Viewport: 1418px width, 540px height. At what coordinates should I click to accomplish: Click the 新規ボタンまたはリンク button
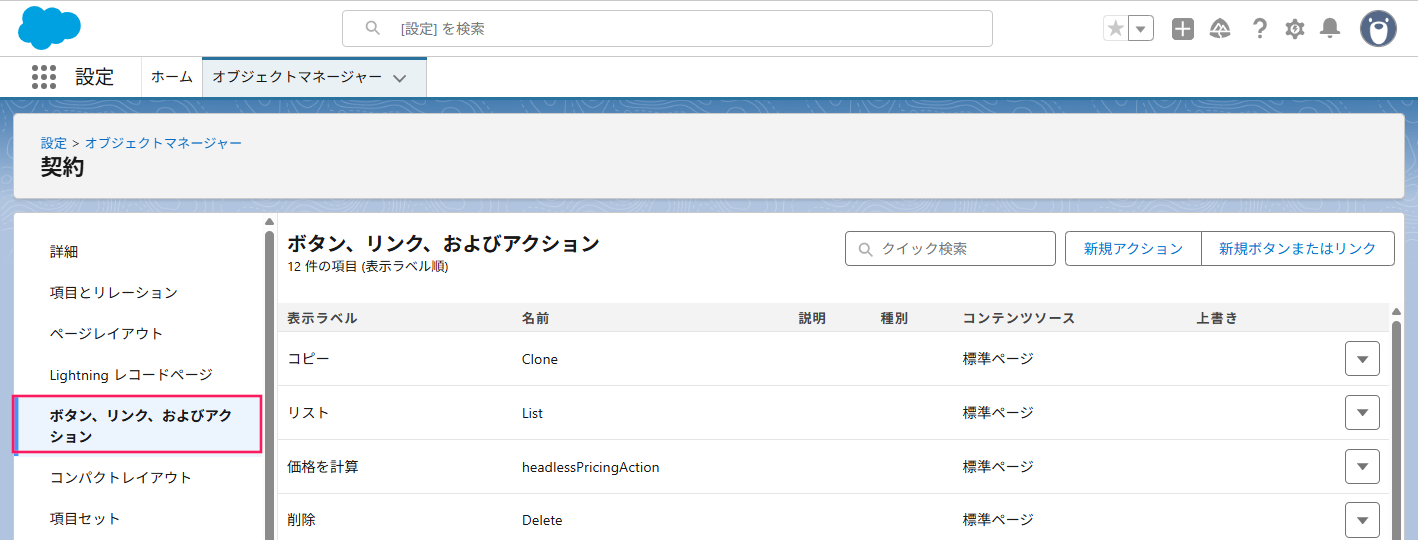pos(1298,249)
